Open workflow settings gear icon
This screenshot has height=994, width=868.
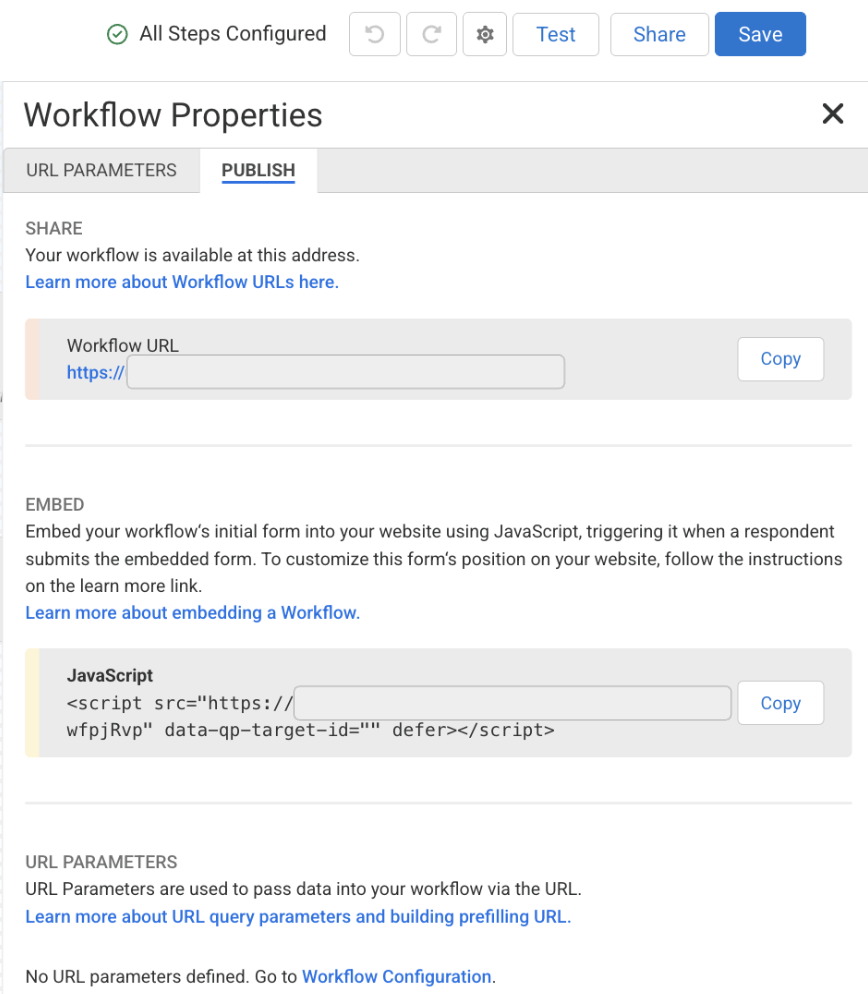[484, 34]
